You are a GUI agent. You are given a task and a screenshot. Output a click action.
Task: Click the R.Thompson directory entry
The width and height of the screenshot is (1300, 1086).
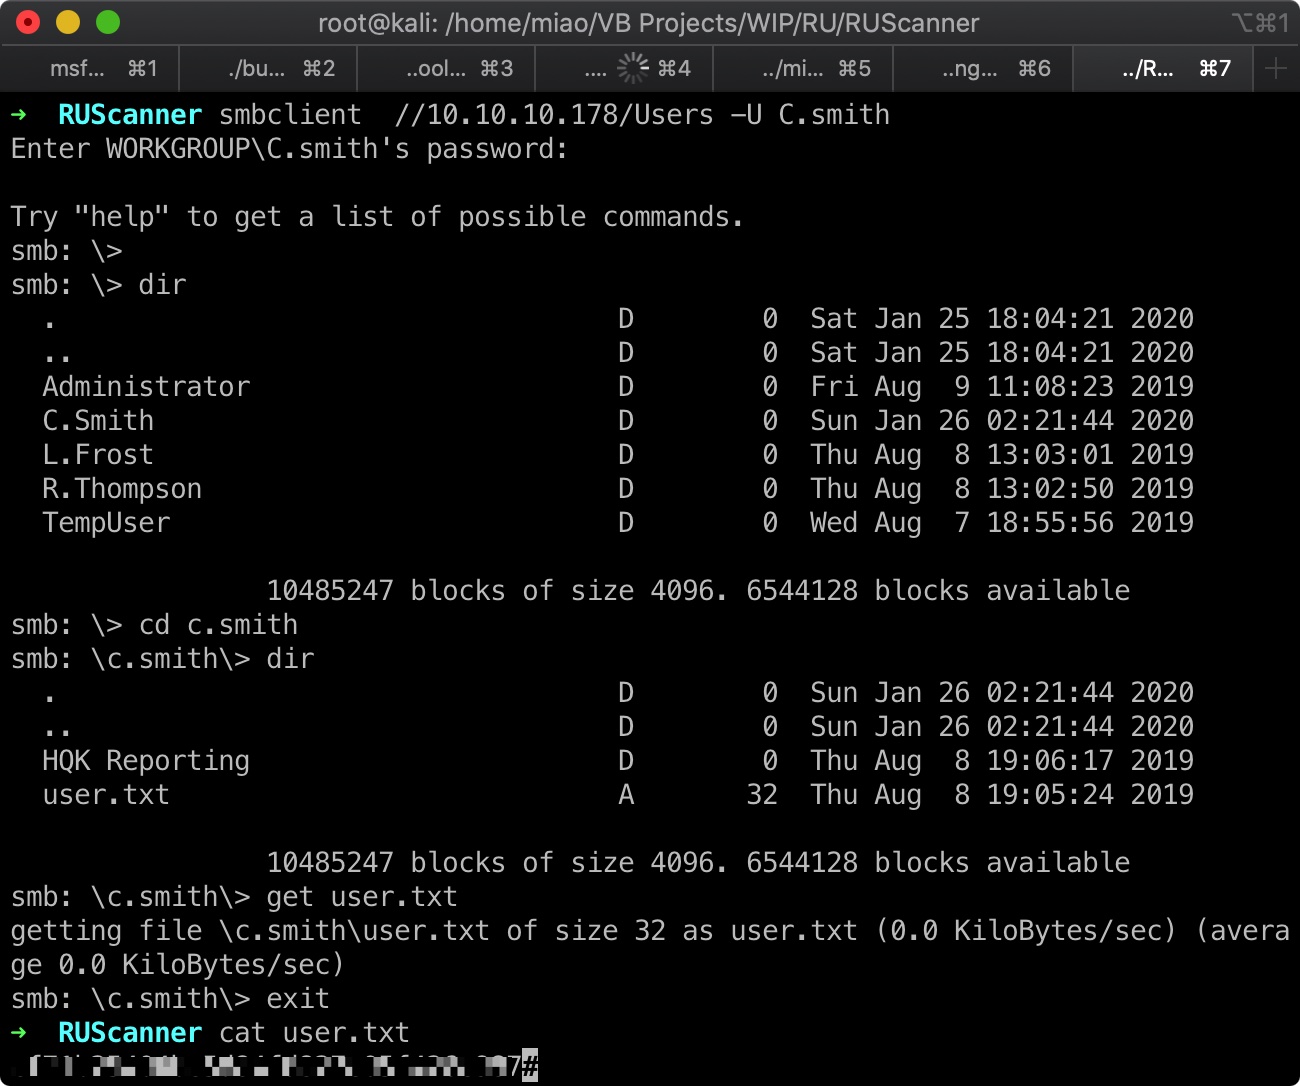point(122,489)
